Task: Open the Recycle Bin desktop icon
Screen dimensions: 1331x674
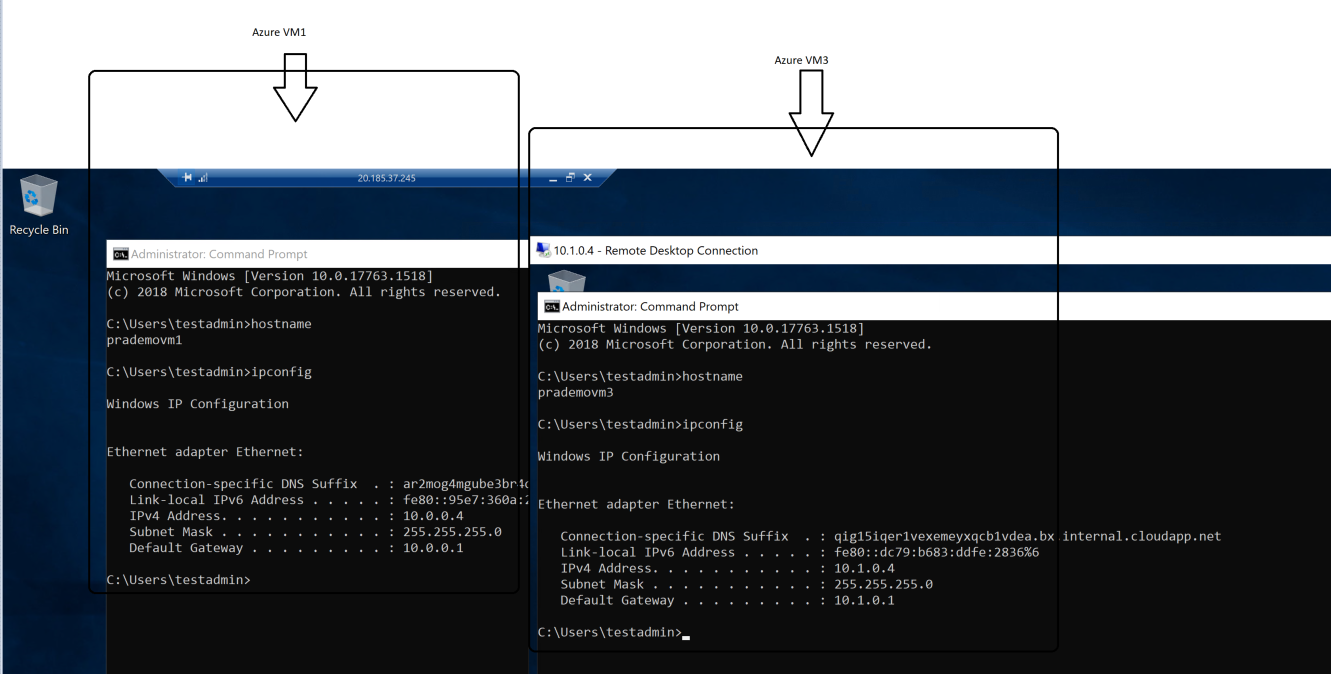Action: [38, 206]
